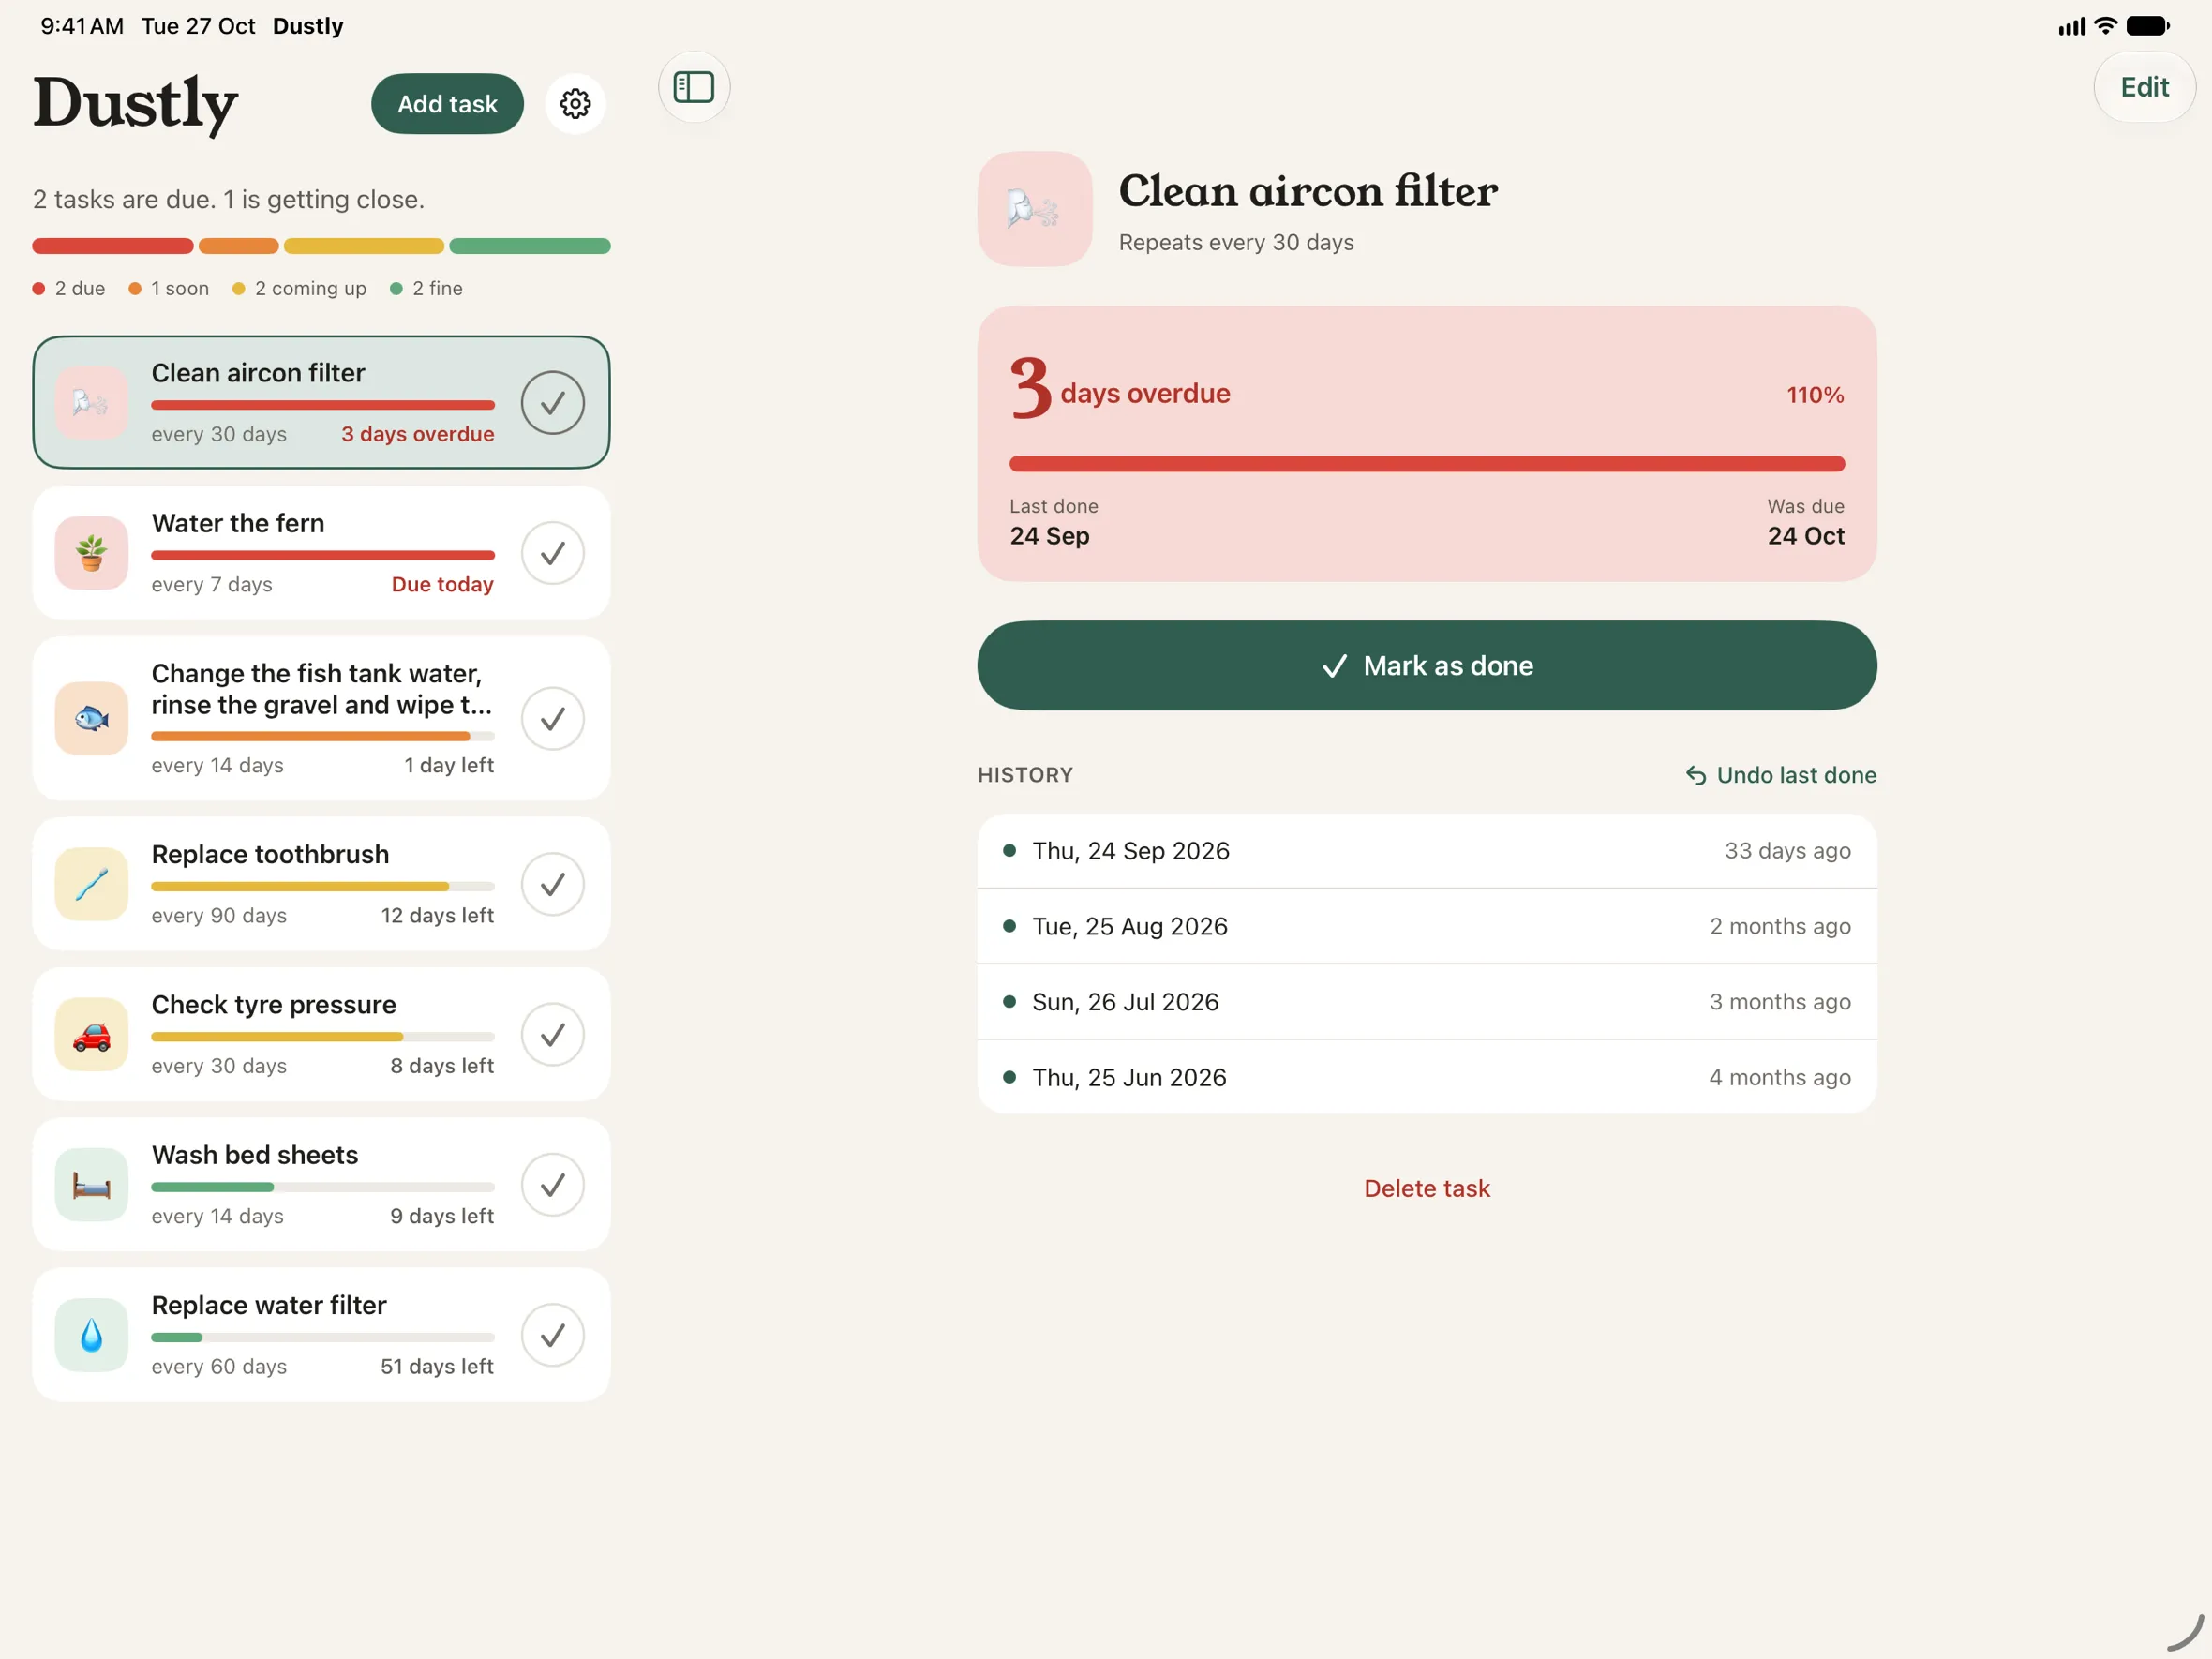
Task: Check off Replace water filter
Action: 553,1335
